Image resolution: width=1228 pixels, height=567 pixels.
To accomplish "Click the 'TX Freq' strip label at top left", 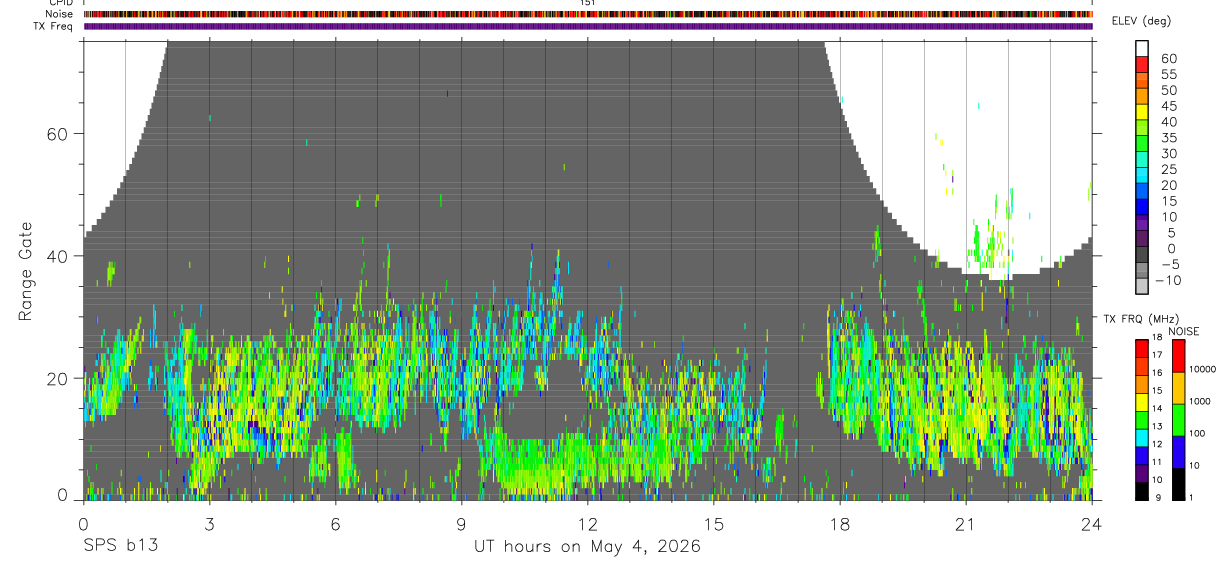I will pyautogui.click(x=54, y=26).
